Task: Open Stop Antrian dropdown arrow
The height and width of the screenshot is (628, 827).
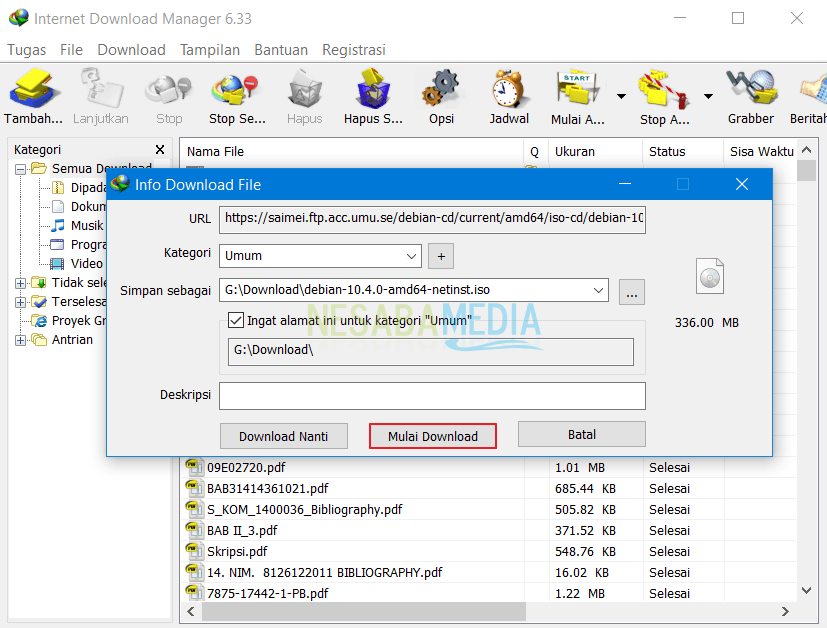Action: pos(708,96)
